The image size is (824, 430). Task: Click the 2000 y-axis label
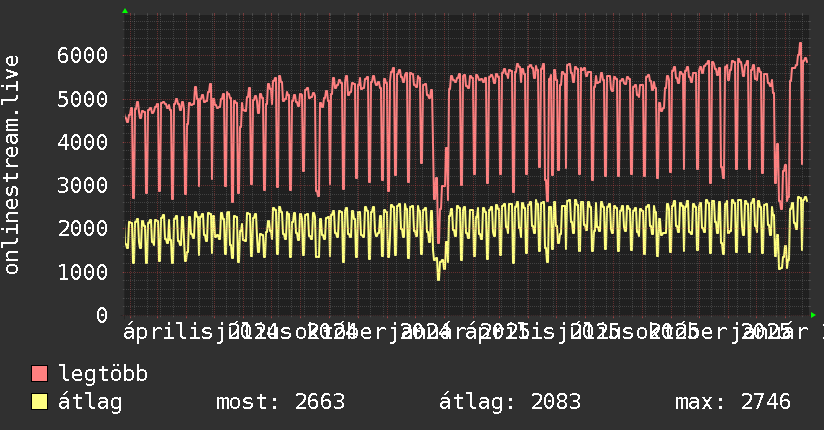pyautogui.click(x=80, y=228)
